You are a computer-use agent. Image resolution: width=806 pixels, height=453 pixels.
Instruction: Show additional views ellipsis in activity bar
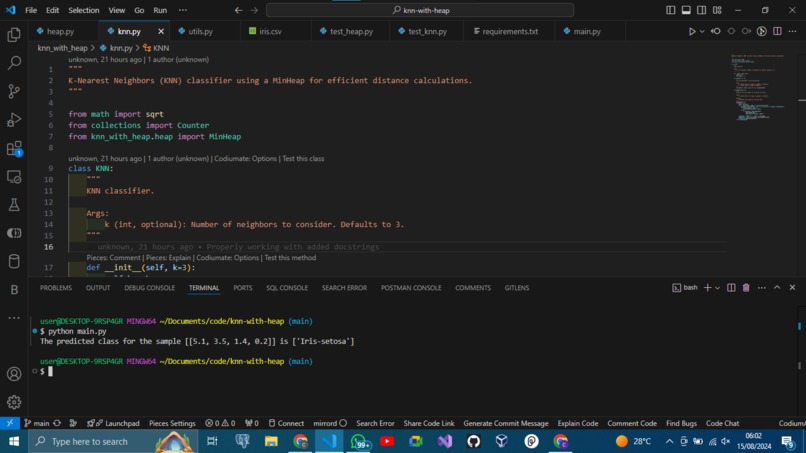click(x=14, y=318)
